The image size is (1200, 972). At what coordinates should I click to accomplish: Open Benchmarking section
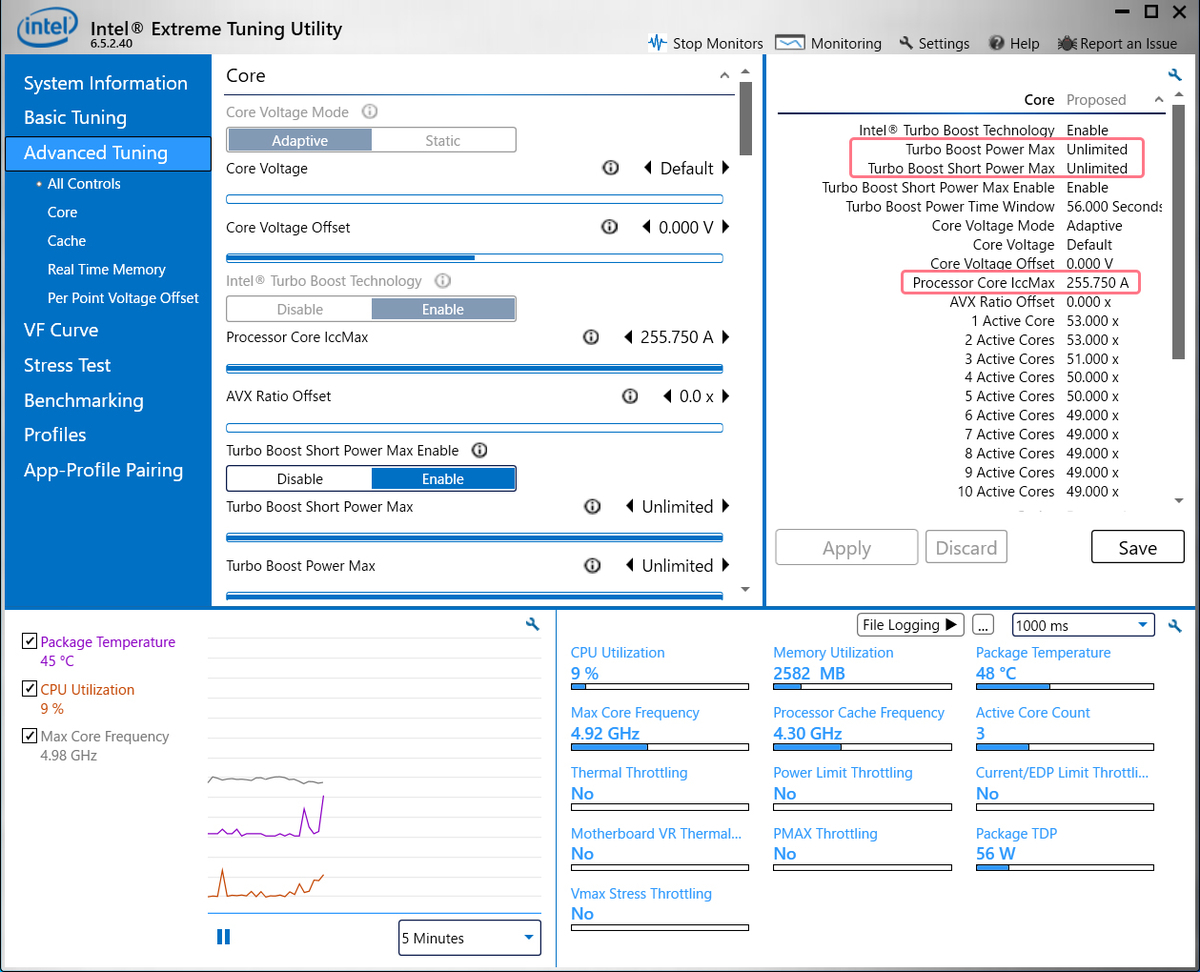pos(83,400)
